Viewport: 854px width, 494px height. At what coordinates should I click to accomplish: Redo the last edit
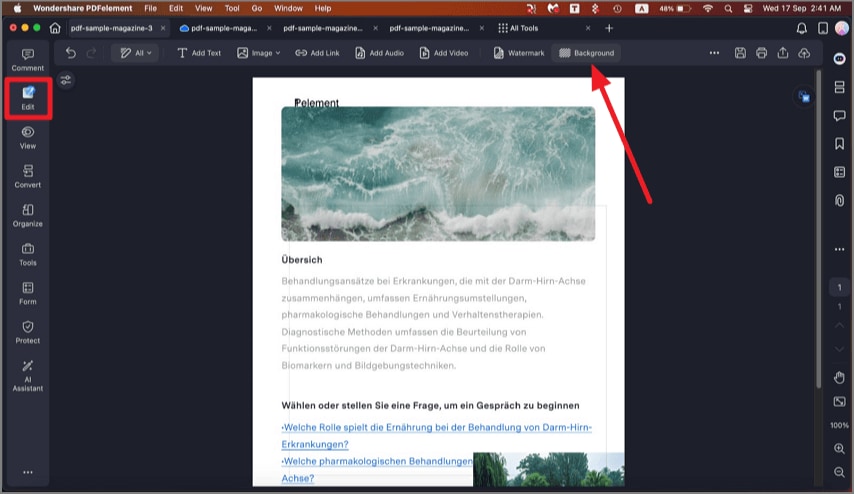(x=91, y=53)
